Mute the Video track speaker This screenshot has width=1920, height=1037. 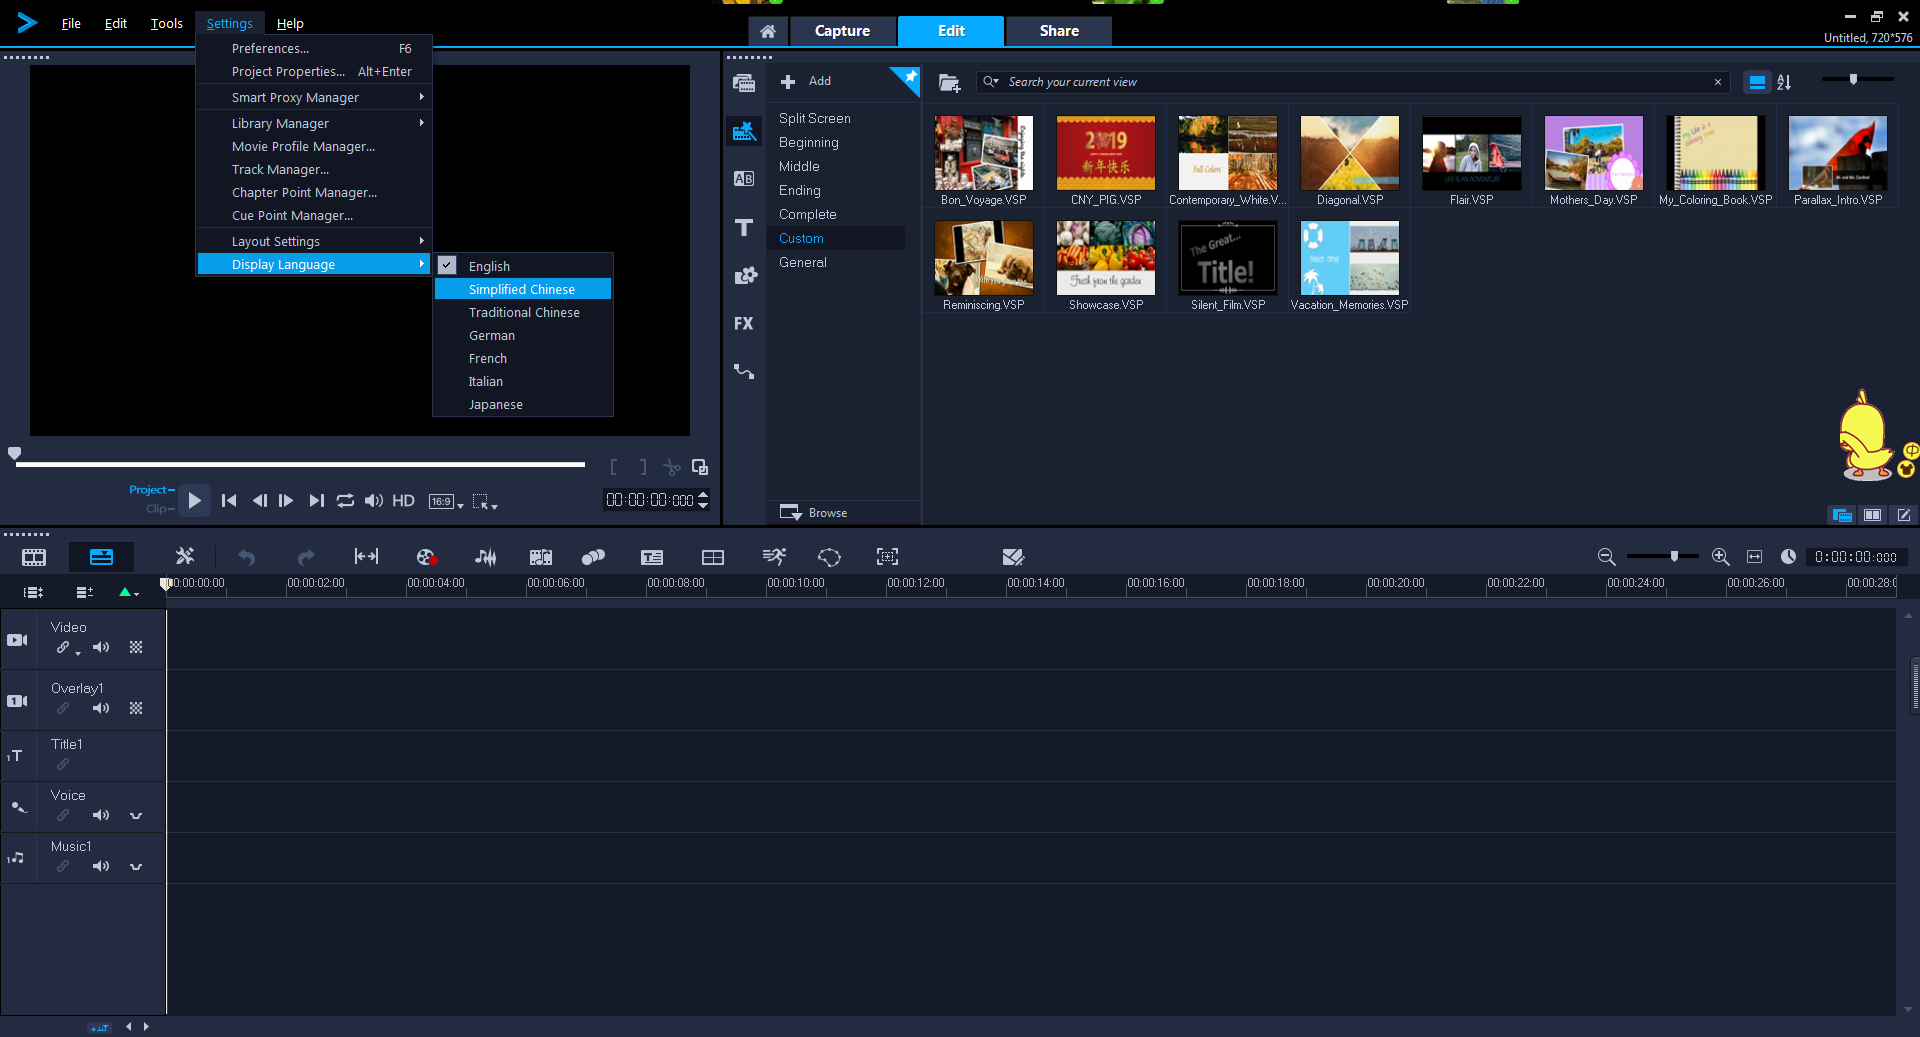pyautogui.click(x=100, y=647)
